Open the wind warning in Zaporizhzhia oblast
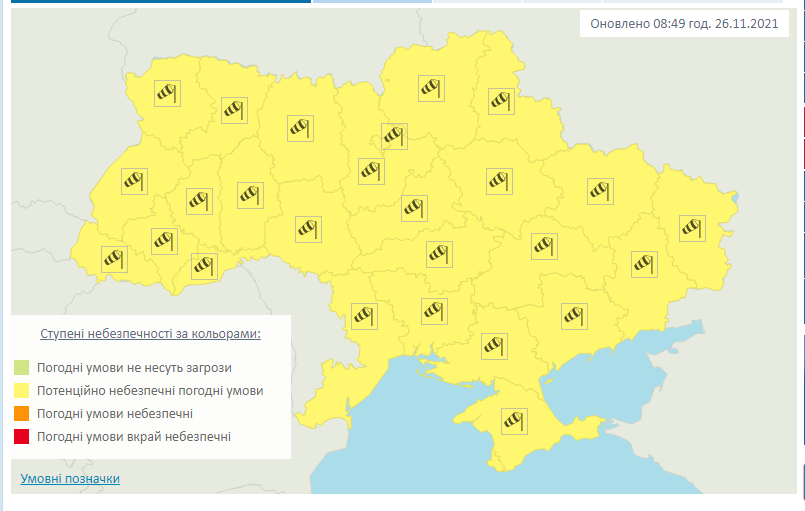This screenshot has width=805, height=511. [x=574, y=316]
